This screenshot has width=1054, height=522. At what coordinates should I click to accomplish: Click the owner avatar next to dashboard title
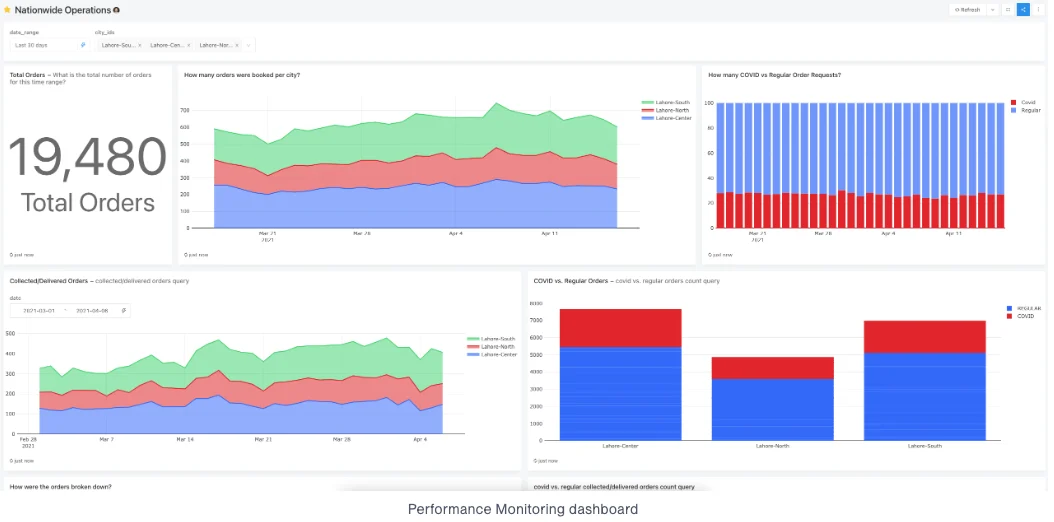click(116, 10)
